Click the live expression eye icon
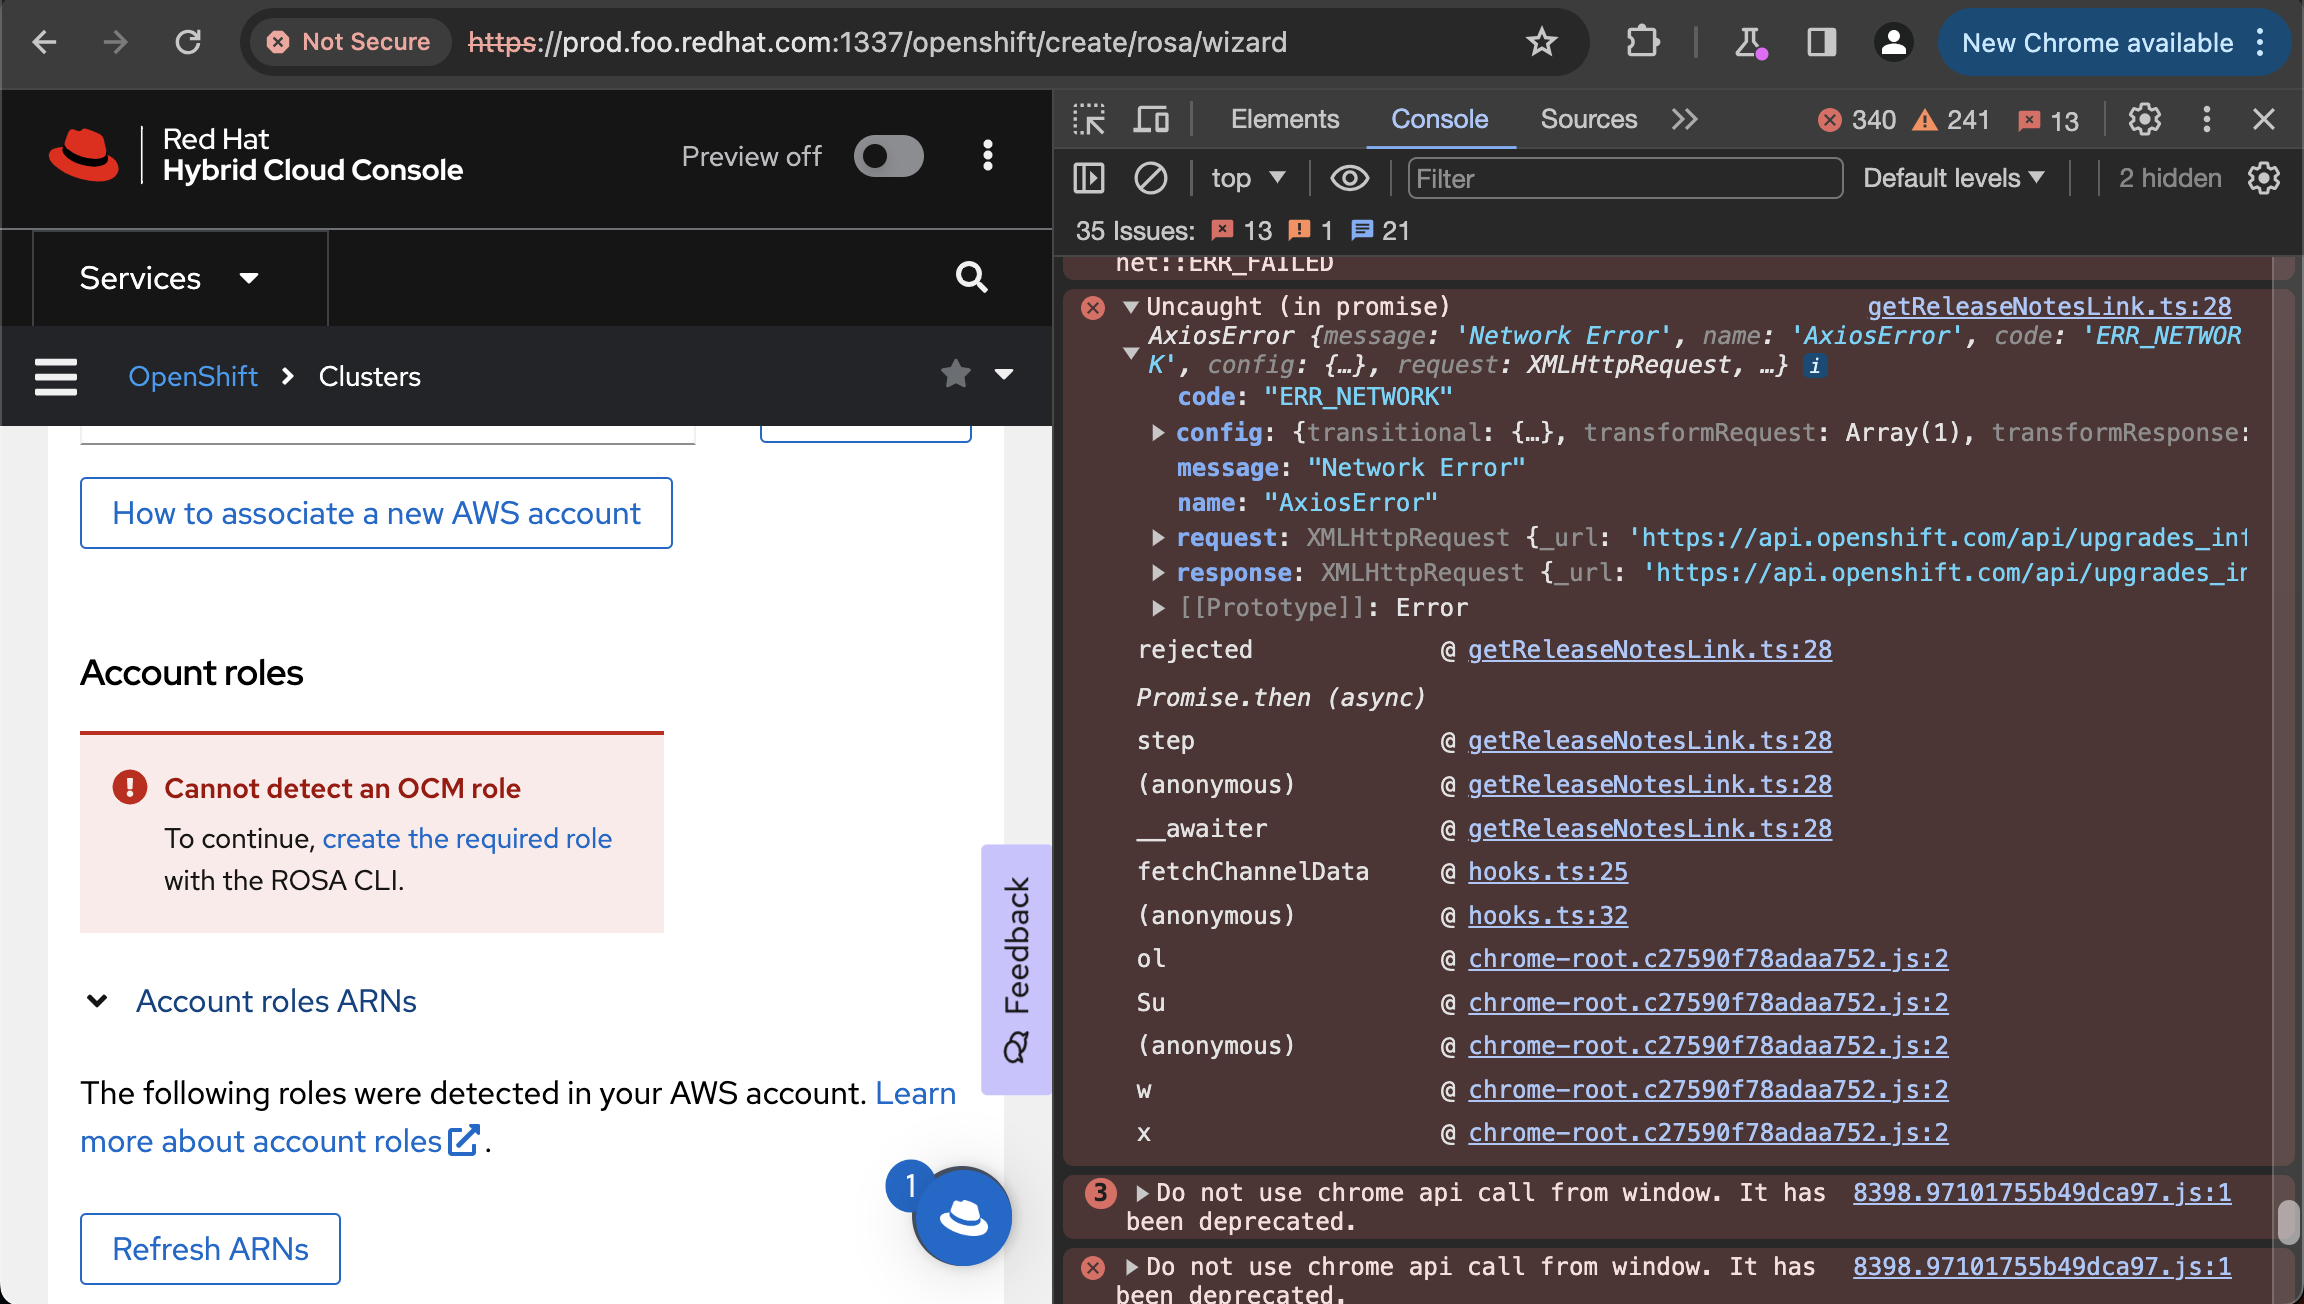This screenshot has width=2304, height=1304. [1349, 179]
